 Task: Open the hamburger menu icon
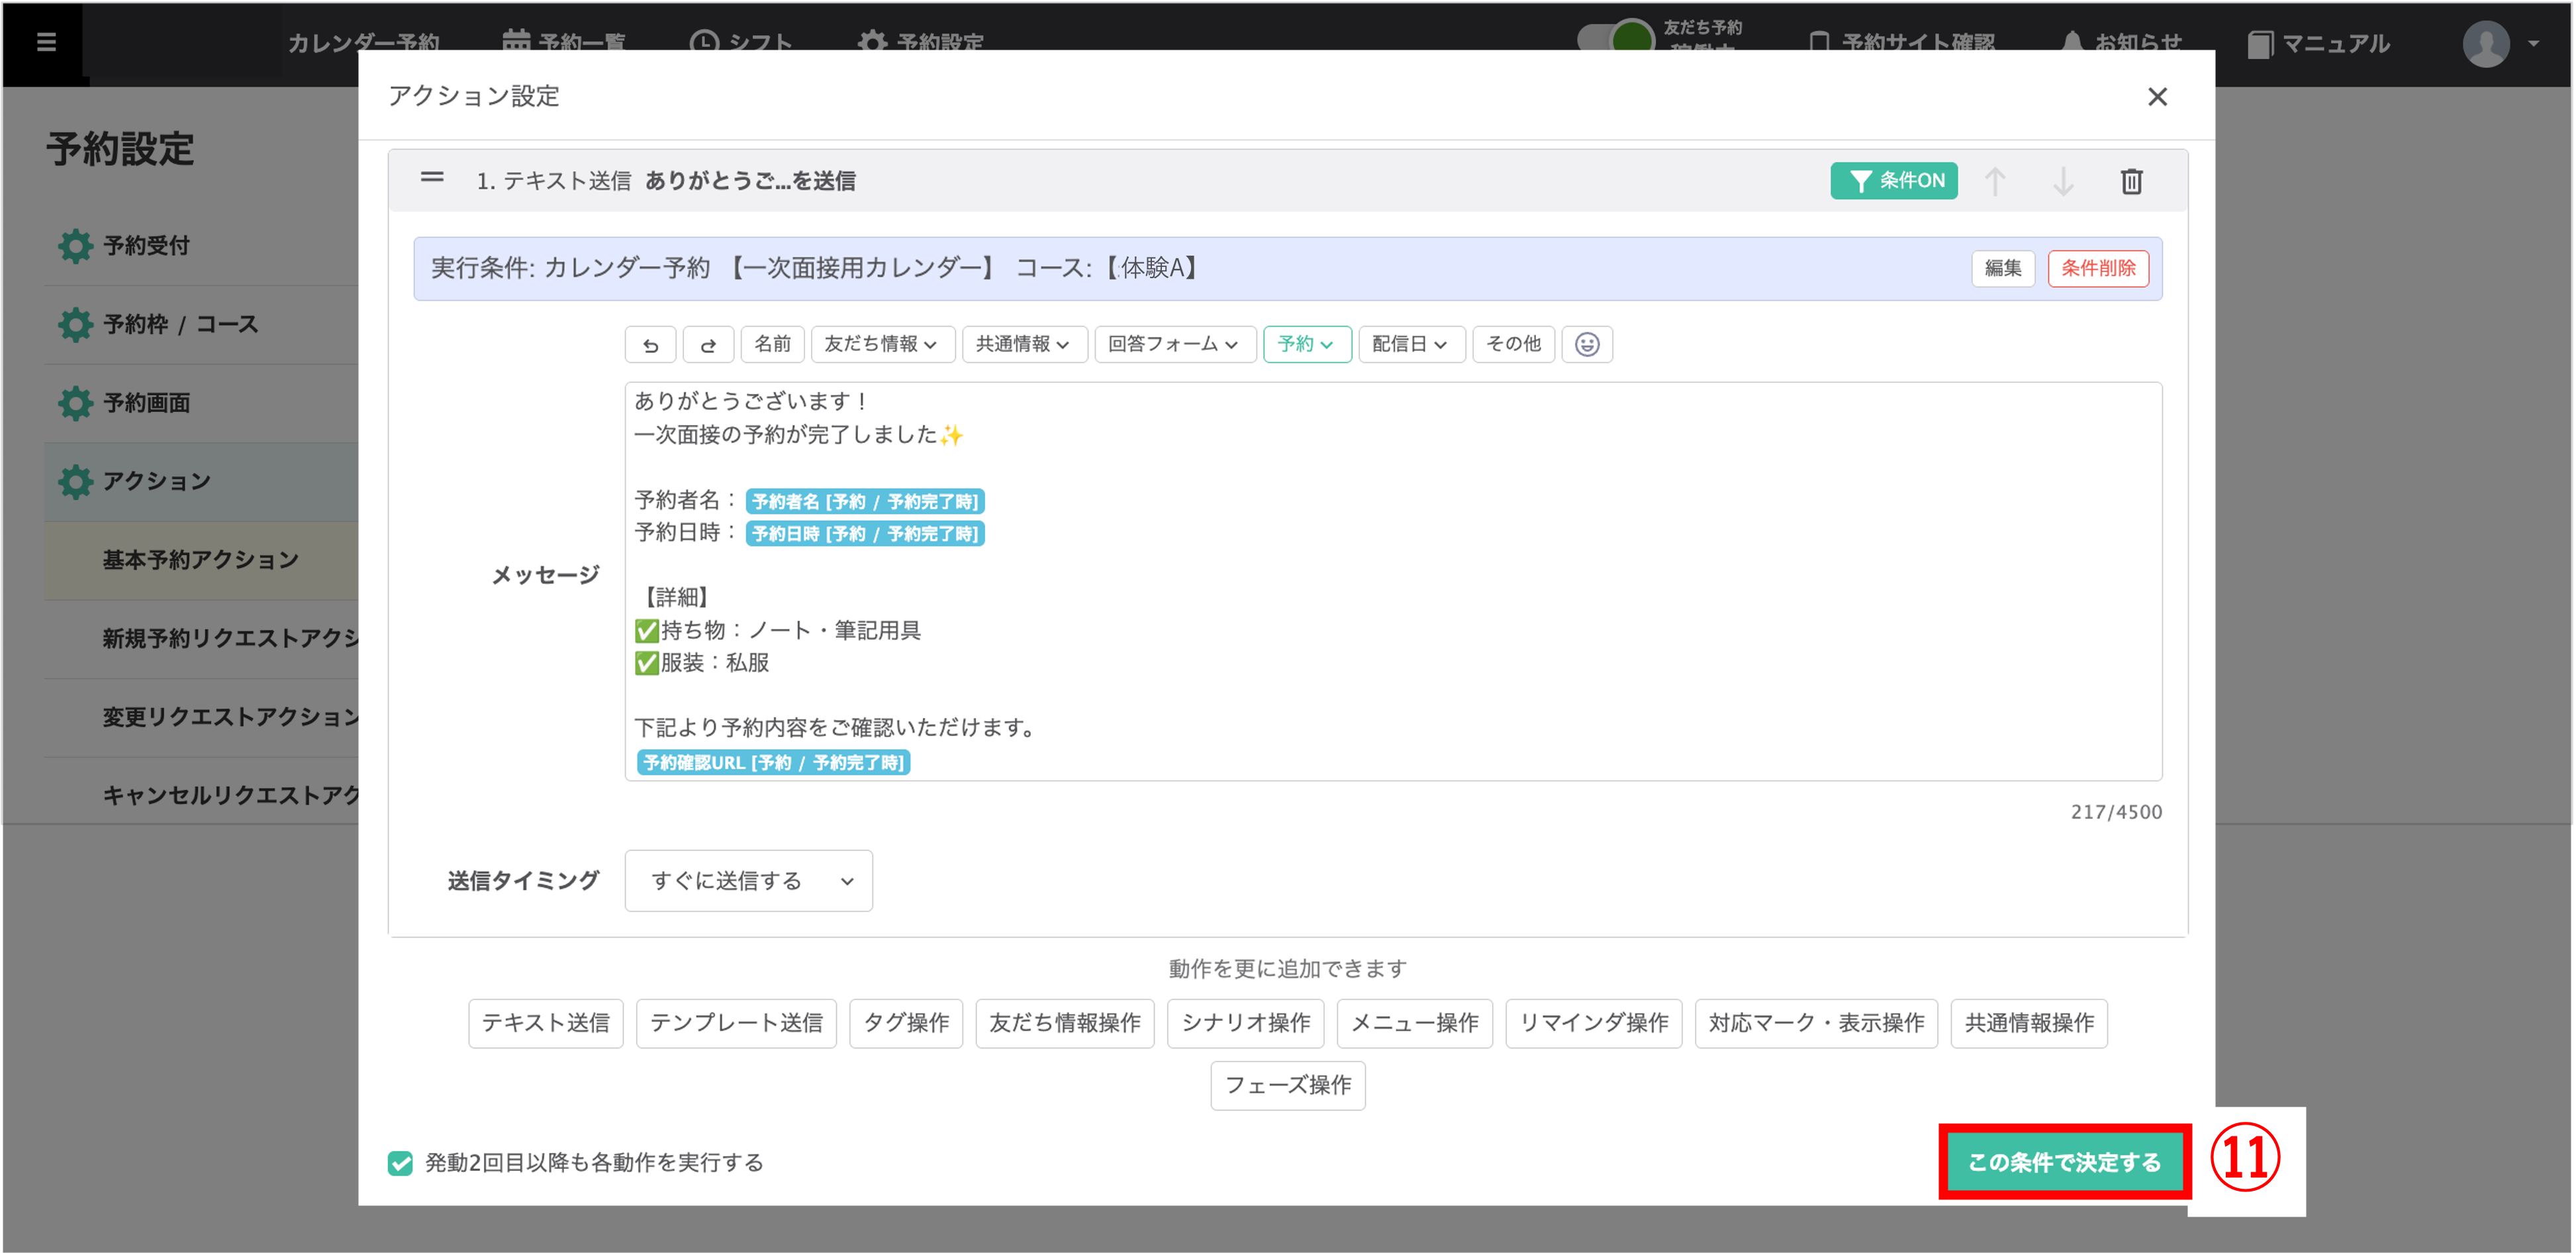[x=46, y=42]
